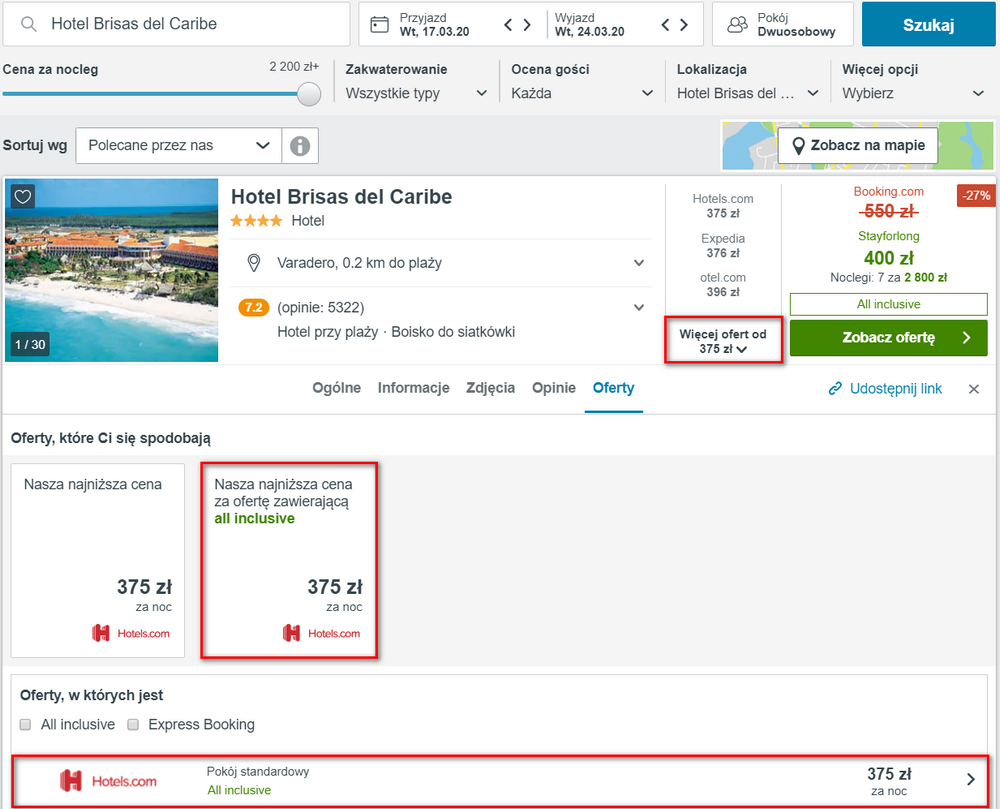Click the calendar icon in date field

tap(379, 25)
